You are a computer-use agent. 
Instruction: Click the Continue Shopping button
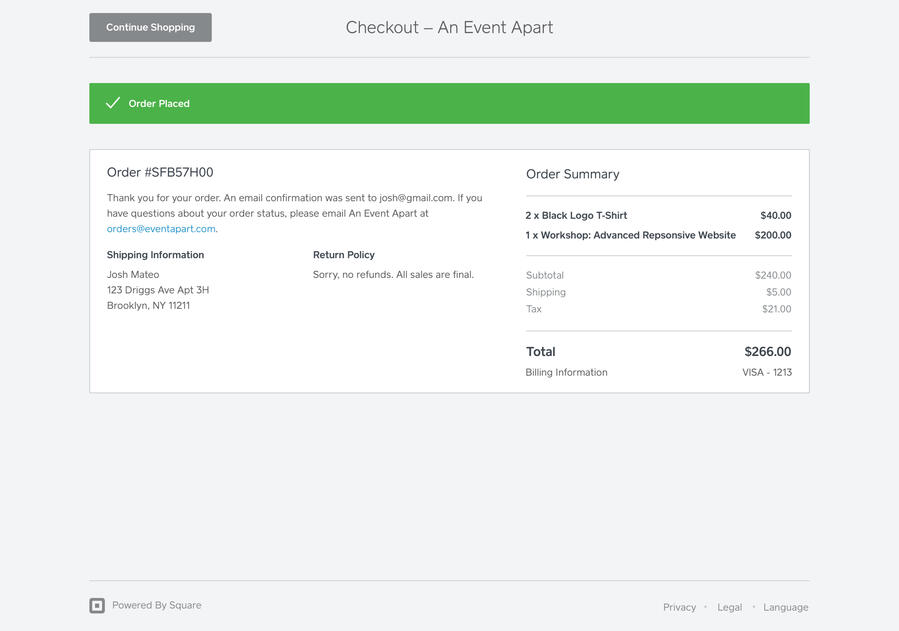(150, 27)
